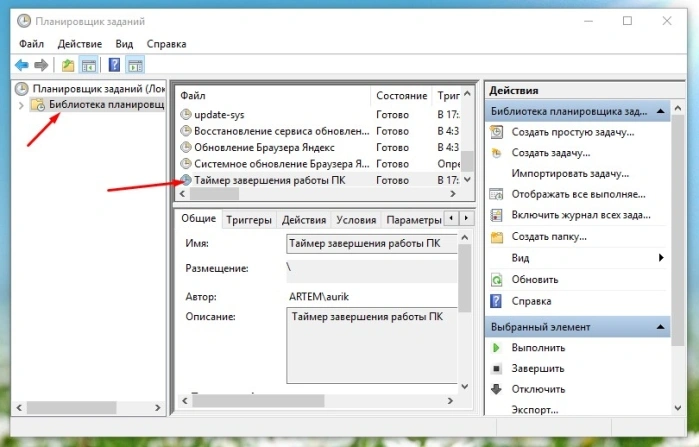Click the Выполнить green play icon
The width and height of the screenshot is (699, 447).
click(496, 348)
